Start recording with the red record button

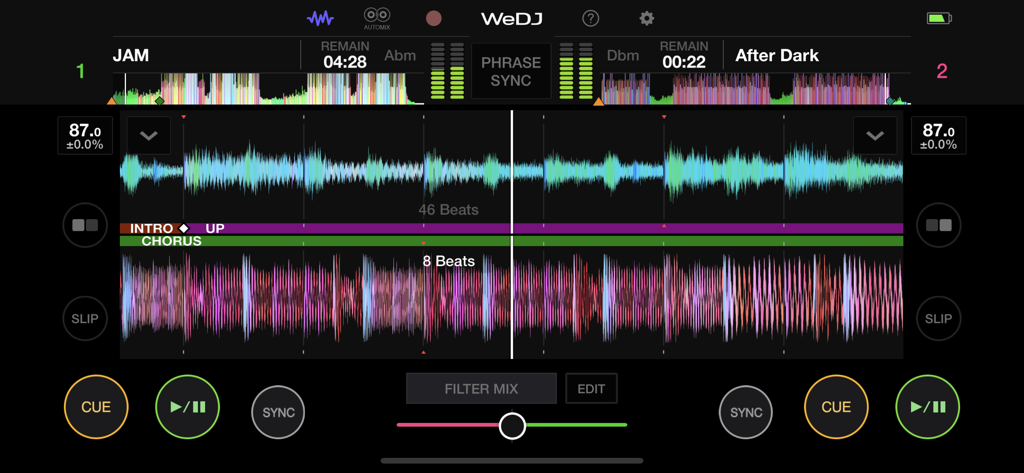point(434,18)
